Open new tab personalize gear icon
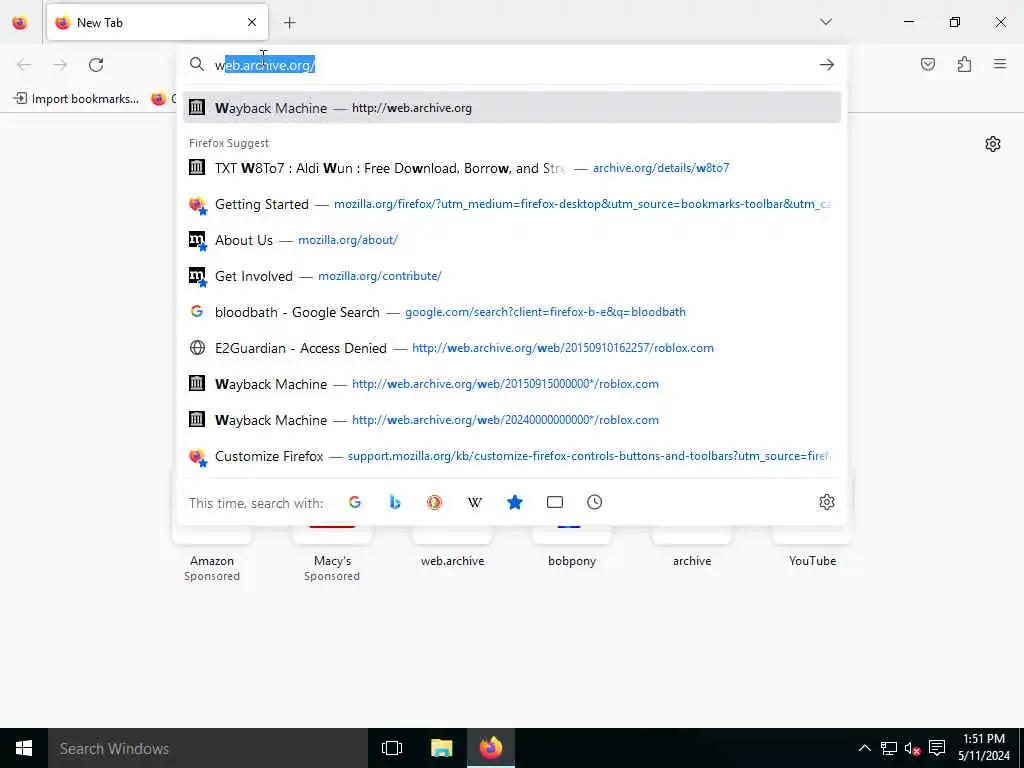This screenshot has width=1024, height=768. tap(993, 144)
